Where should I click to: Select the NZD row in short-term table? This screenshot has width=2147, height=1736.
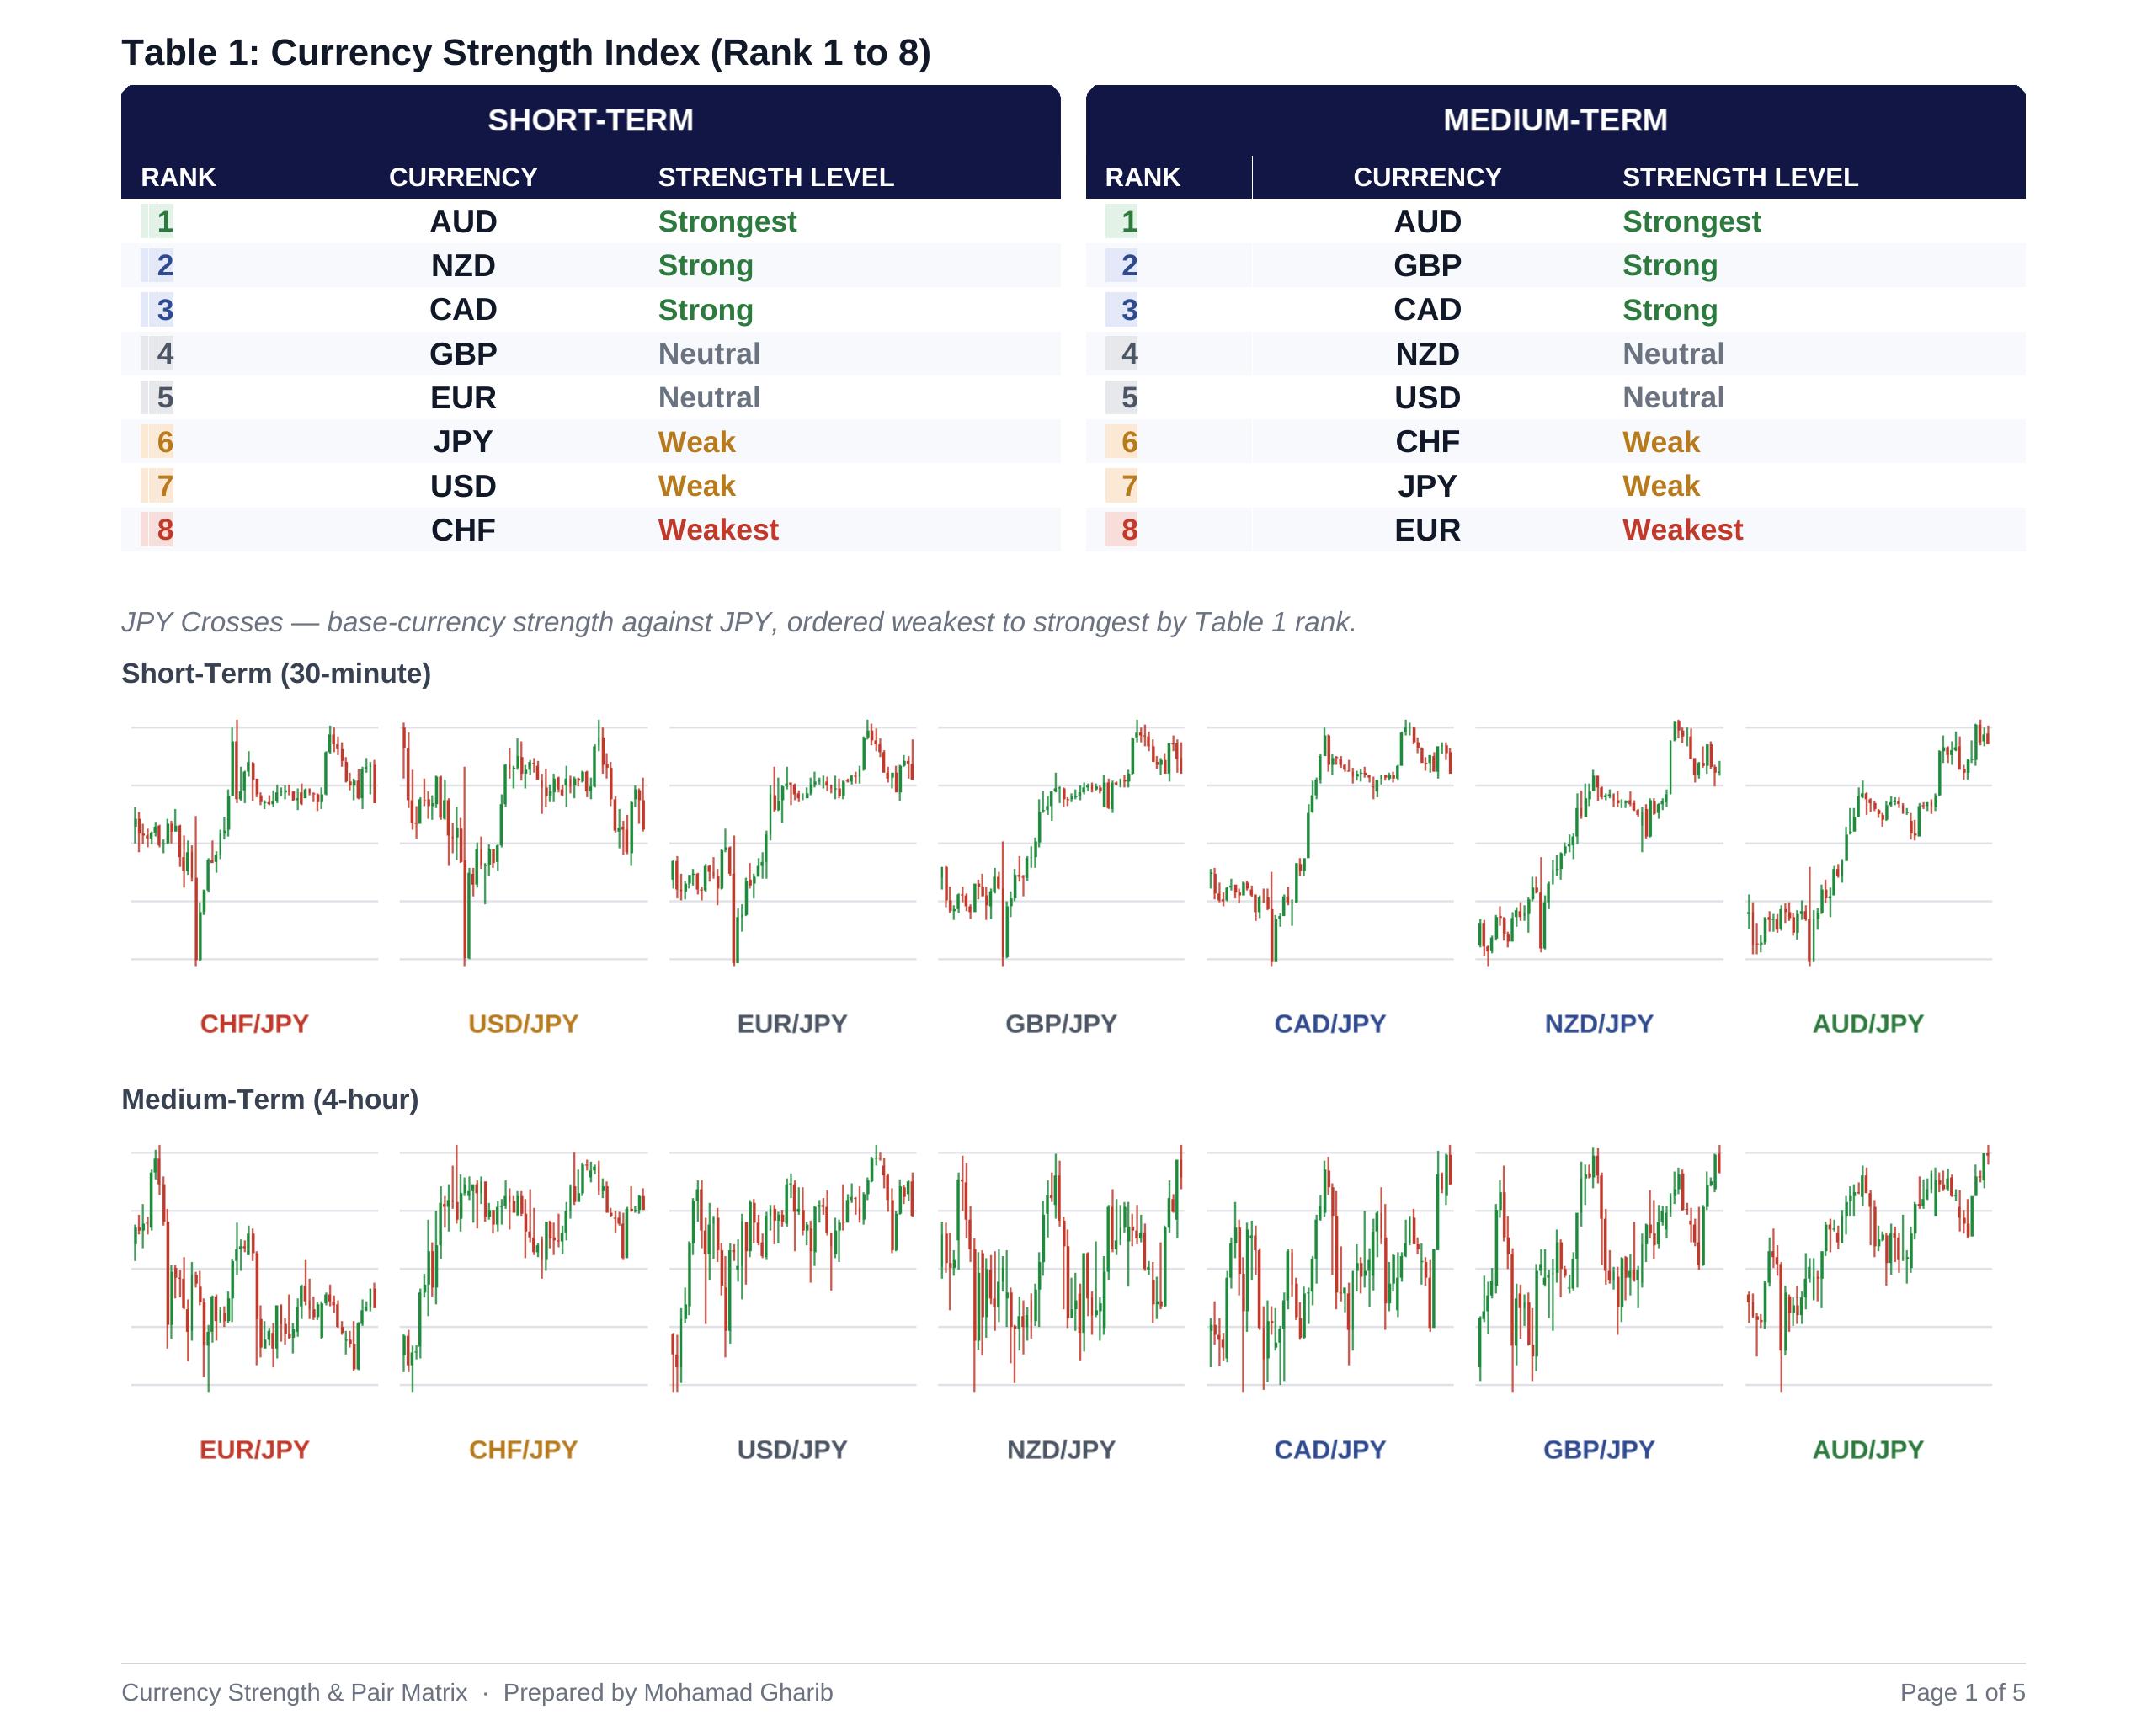click(590, 265)
